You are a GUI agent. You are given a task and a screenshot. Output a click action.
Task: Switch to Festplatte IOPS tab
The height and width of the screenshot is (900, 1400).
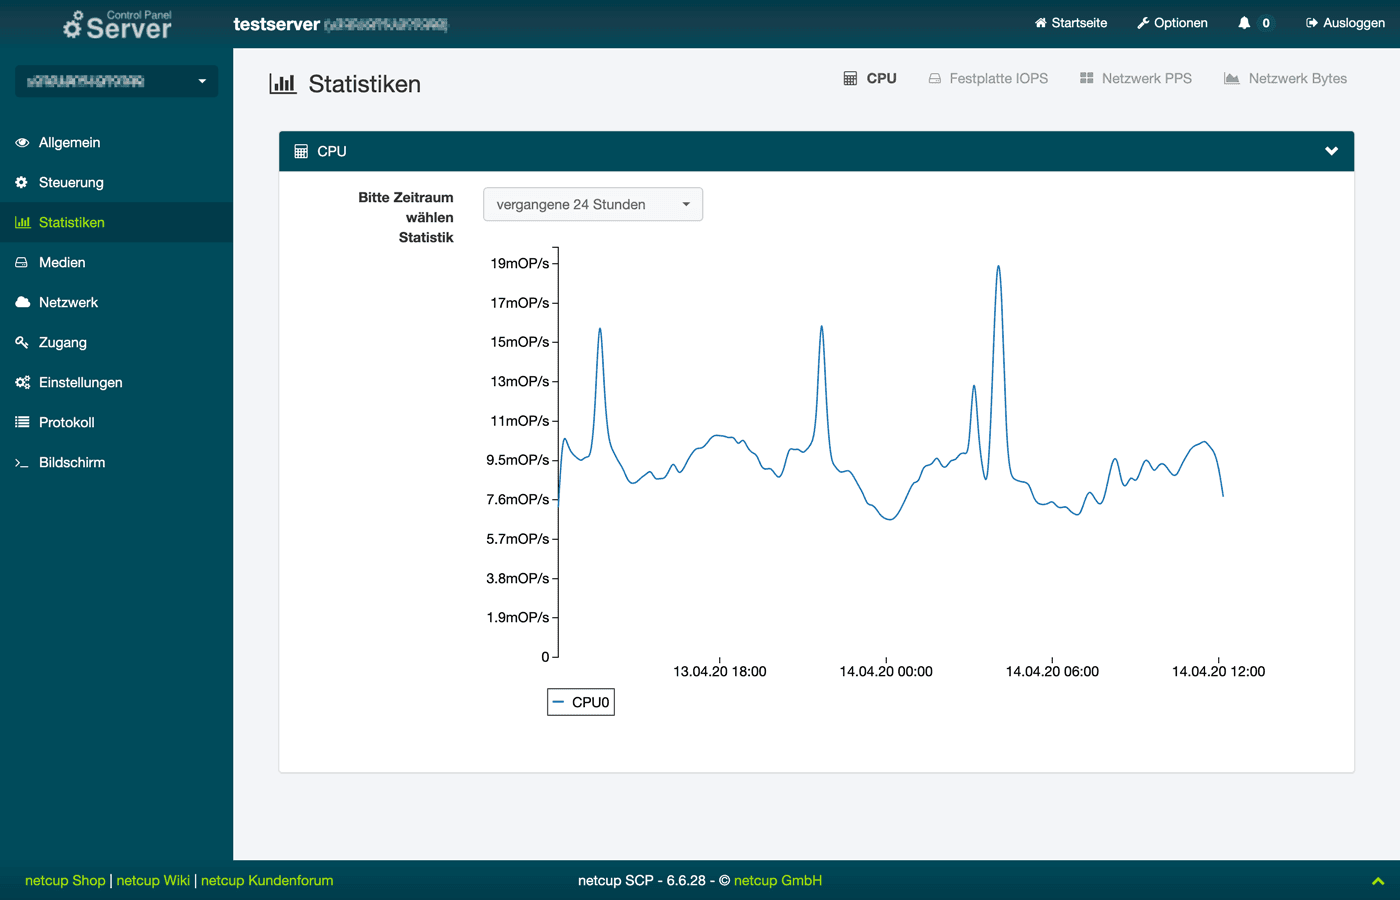coord(988,79)
